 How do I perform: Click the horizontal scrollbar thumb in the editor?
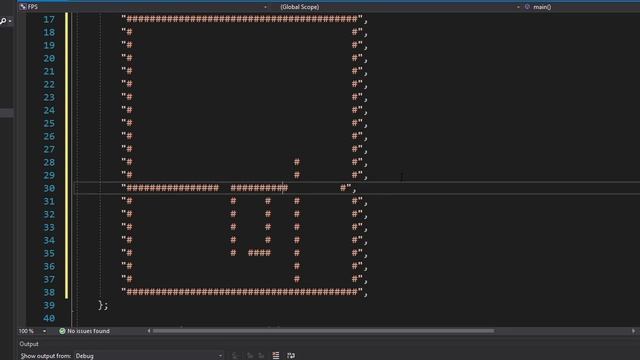tap(323, 331)
